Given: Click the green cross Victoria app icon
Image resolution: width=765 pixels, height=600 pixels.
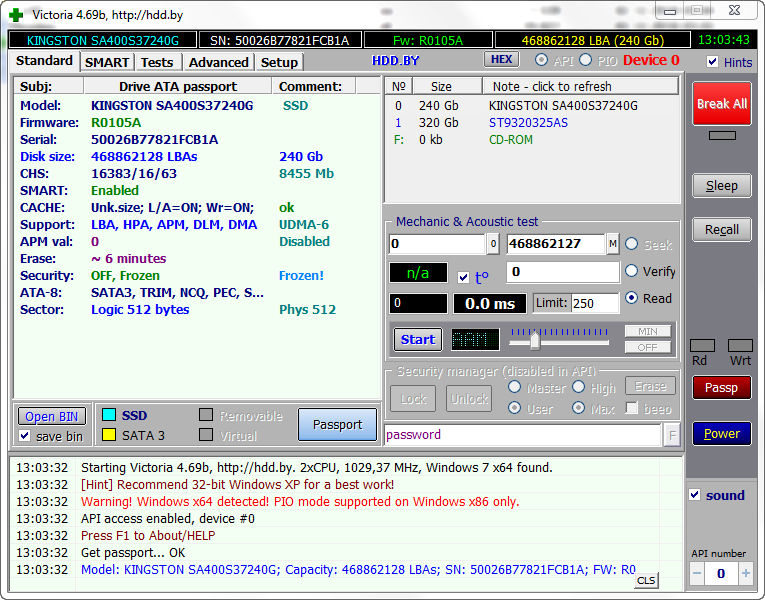Looking at the screenshot, I should point(16,15).
